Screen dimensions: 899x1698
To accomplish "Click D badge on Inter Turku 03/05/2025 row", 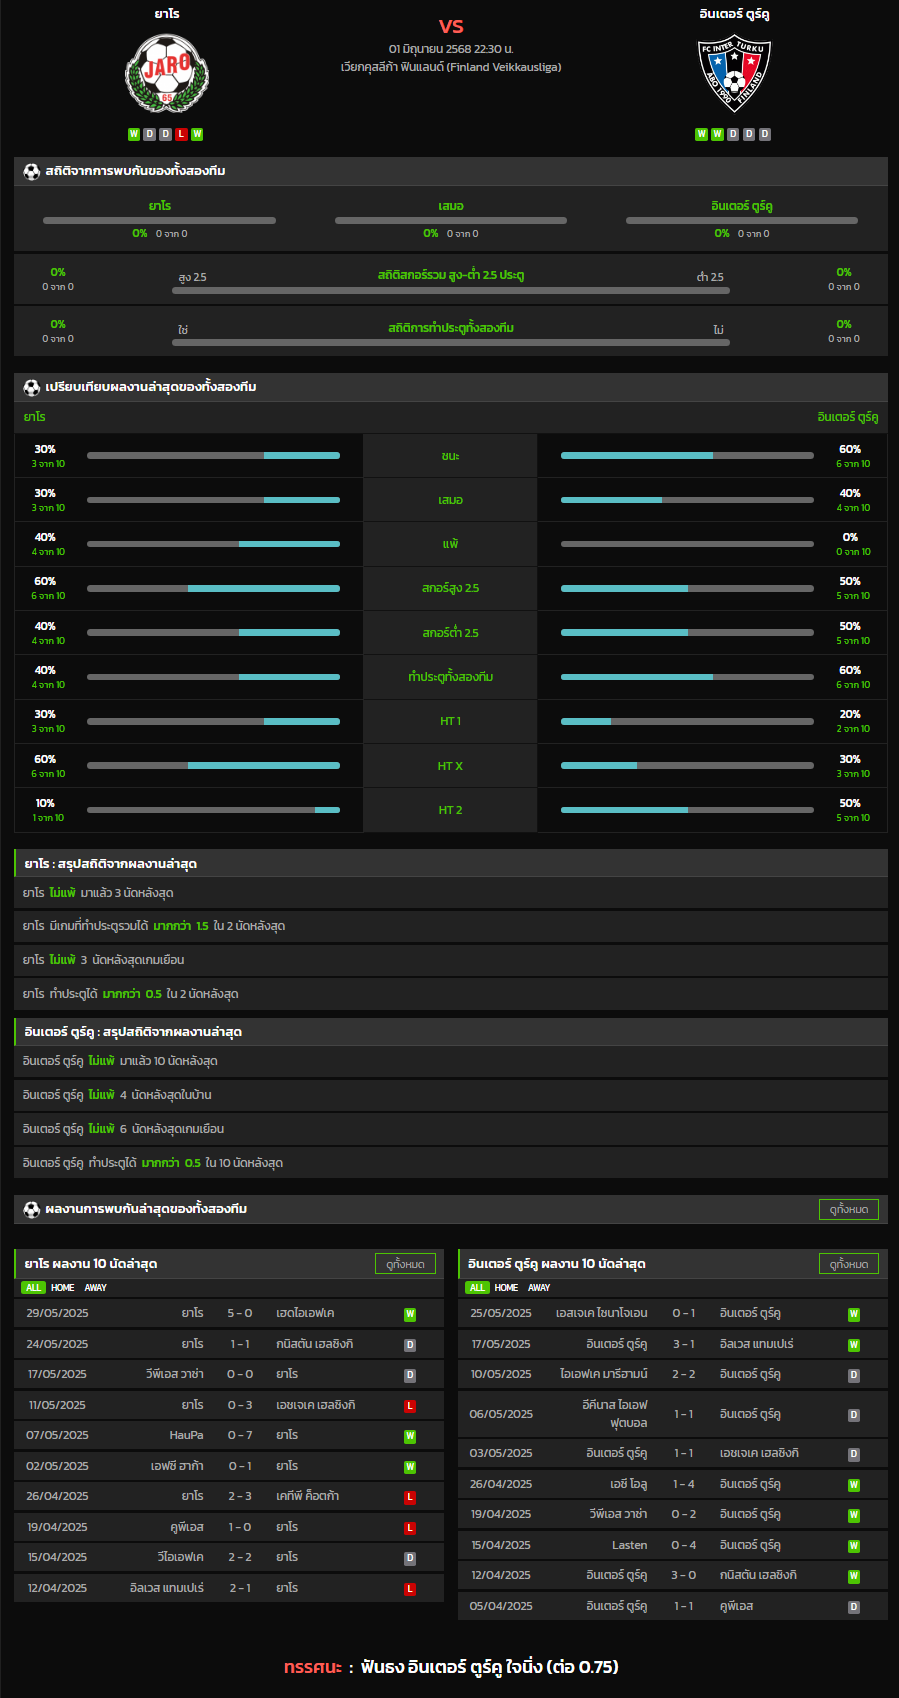I will (854, 1454).
